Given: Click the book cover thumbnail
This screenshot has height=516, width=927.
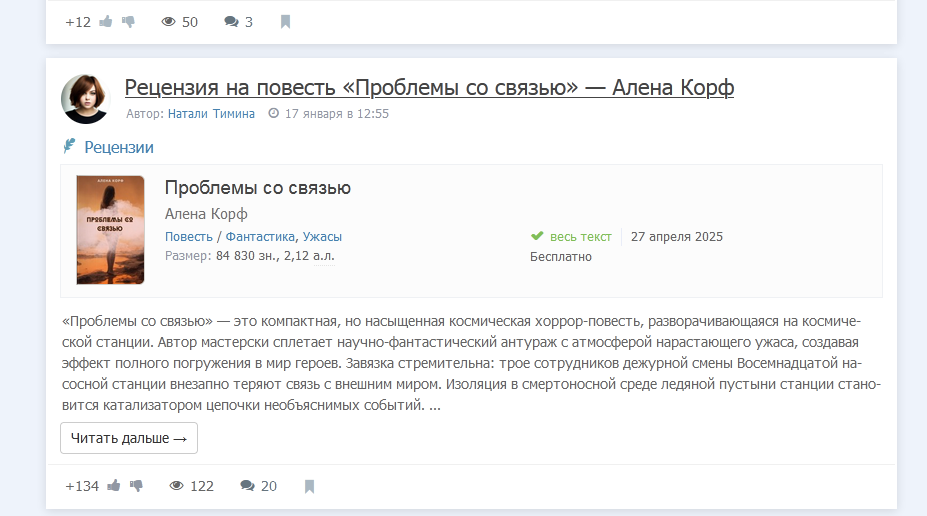Looking at the screenshot, I should 110,230.
